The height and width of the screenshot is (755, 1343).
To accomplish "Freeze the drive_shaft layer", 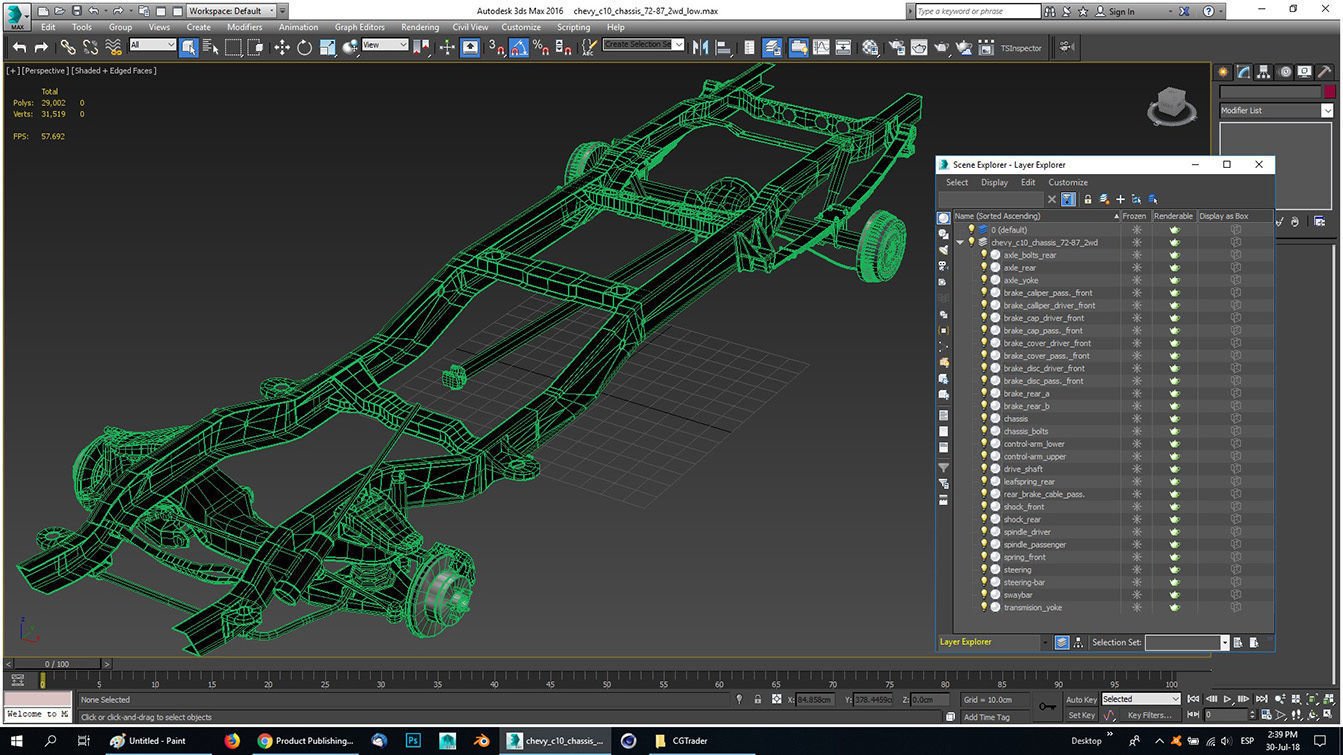I will pyautogui.click(x=1136, y=468).
